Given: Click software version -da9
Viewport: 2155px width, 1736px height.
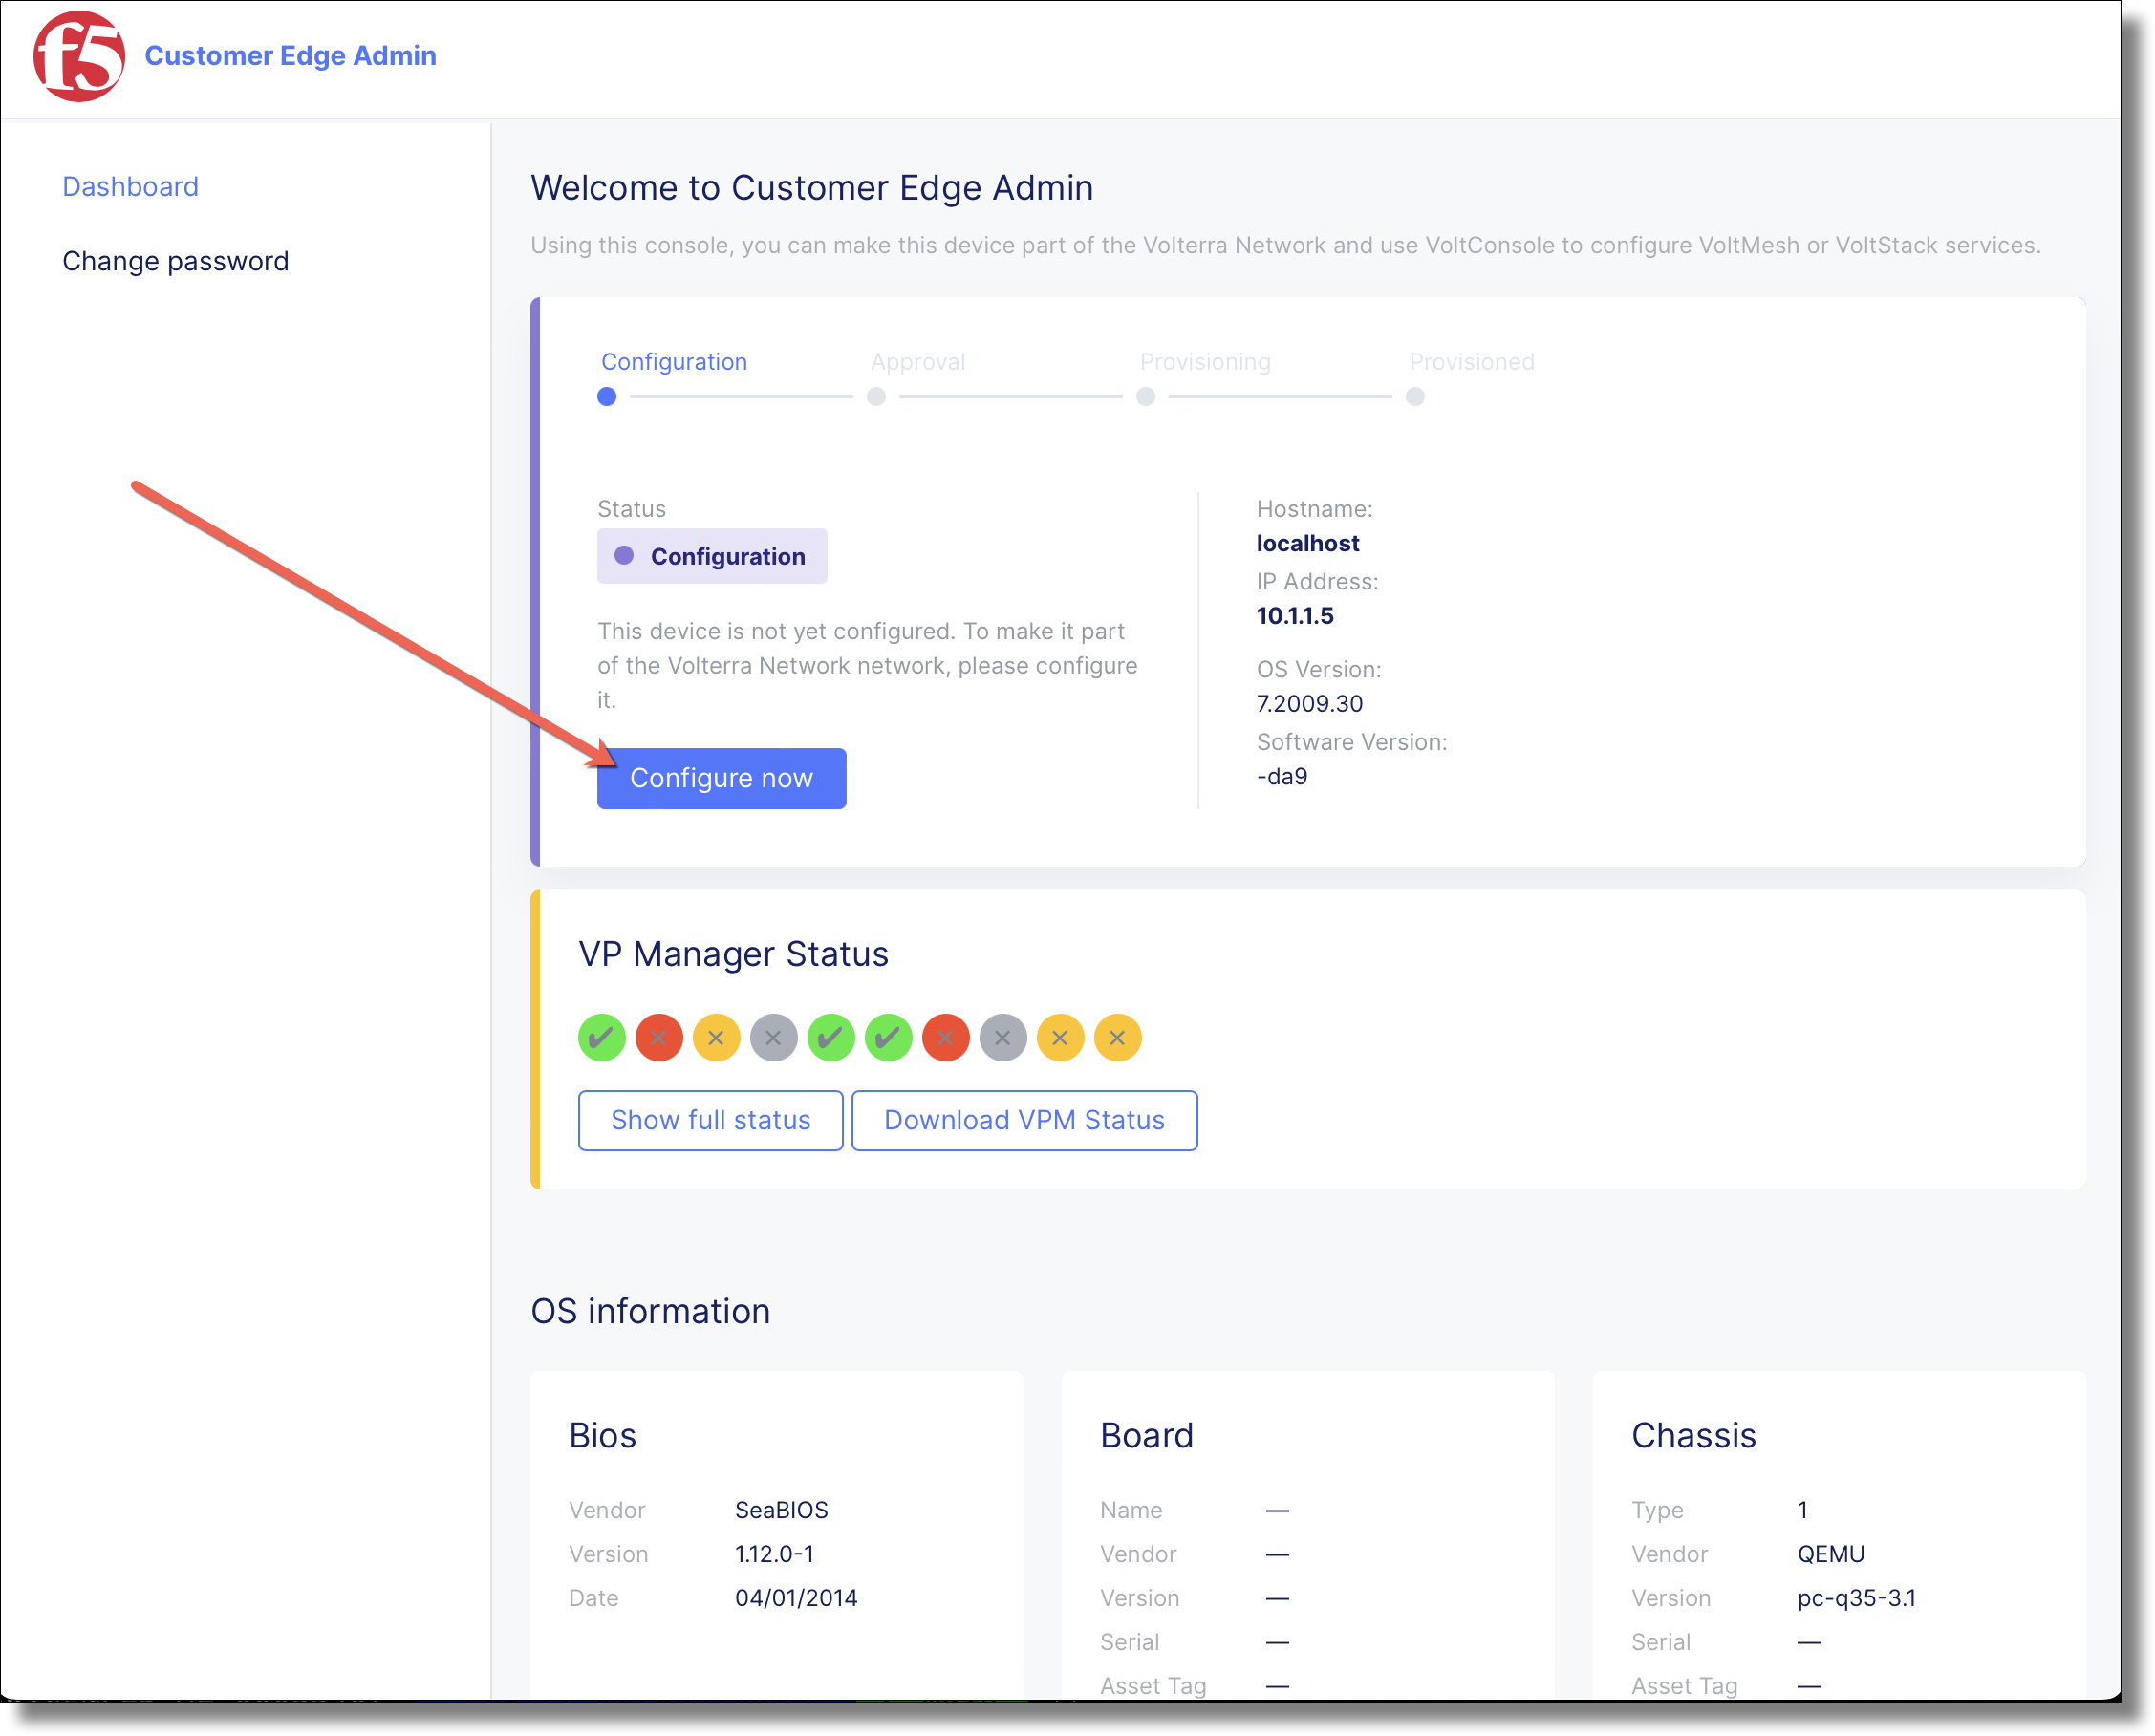Looking at the screenshot, I should [x=1282, y=777].
